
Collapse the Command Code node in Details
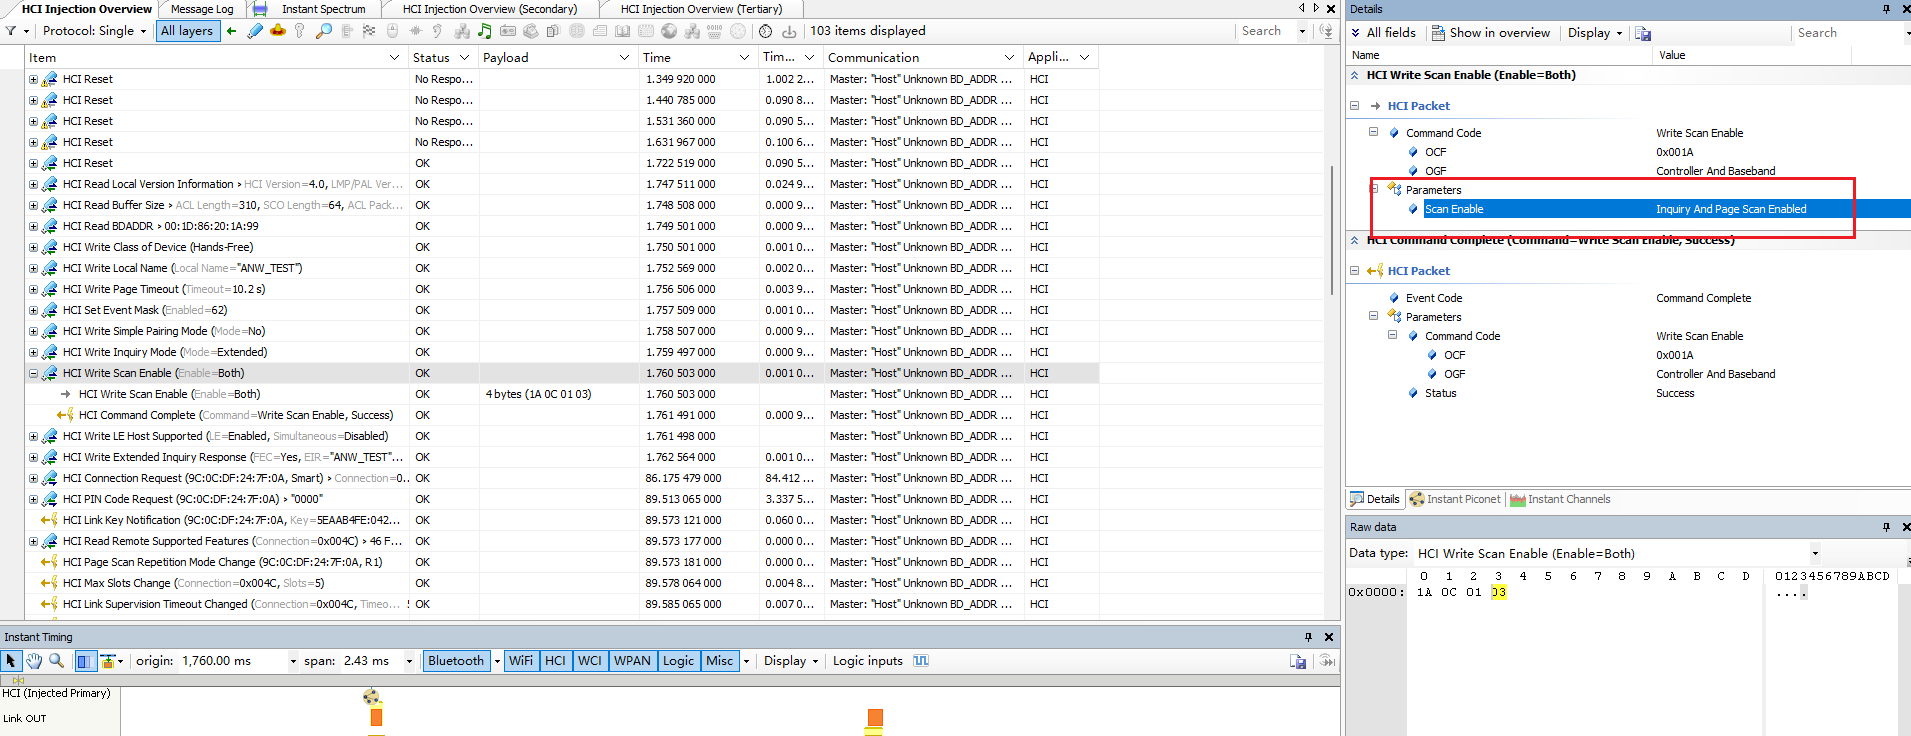tap(1373, 132)
